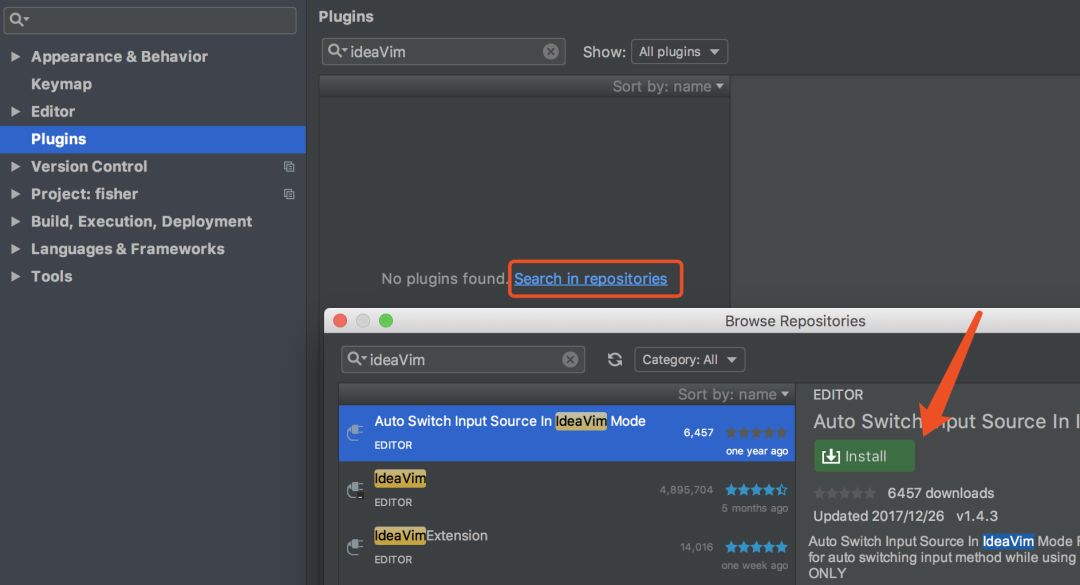The height and width of the screenshot is (585, 1080).
Task: Expand Build, Execution, Deployment node
Action: pos(15,222)
